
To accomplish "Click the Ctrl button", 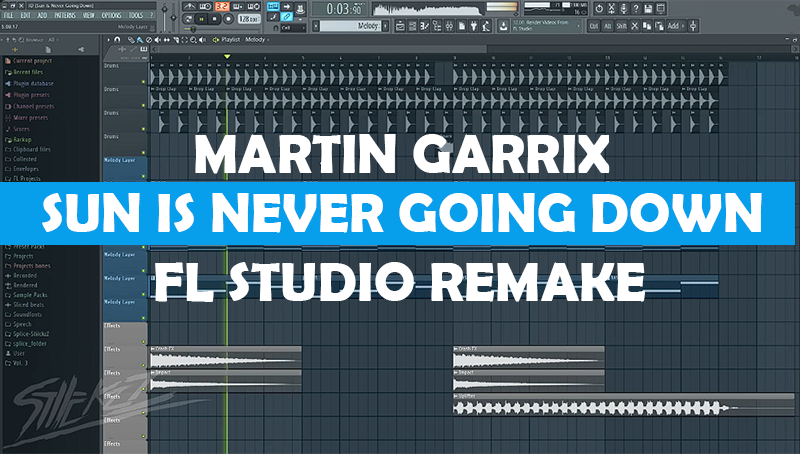I will click(x=593, y=26).
